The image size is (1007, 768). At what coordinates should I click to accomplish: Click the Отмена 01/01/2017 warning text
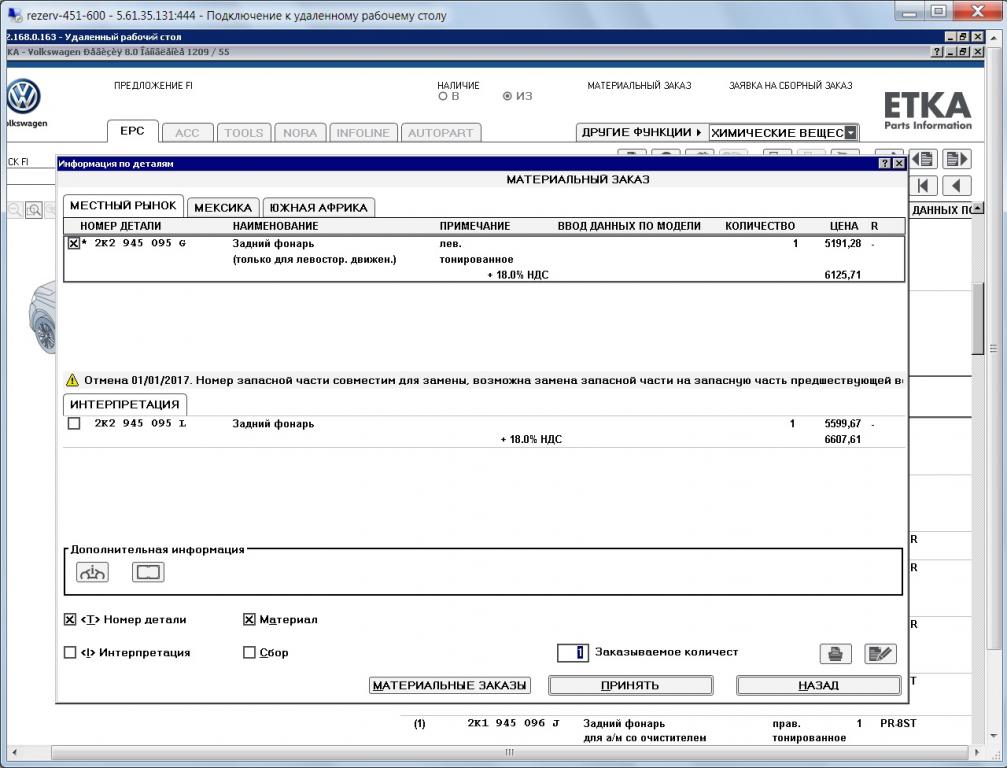click(x=493, y=380)
